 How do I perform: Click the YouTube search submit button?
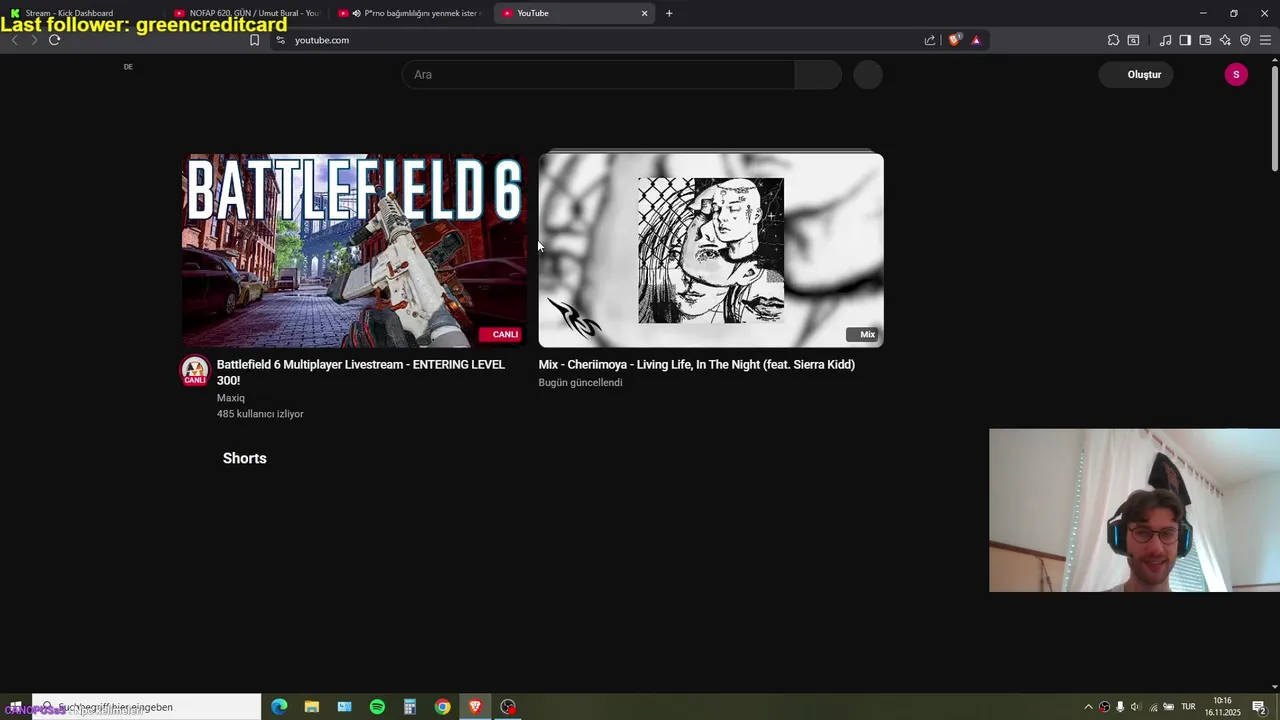pyautogui.click(x=818, y=75)
